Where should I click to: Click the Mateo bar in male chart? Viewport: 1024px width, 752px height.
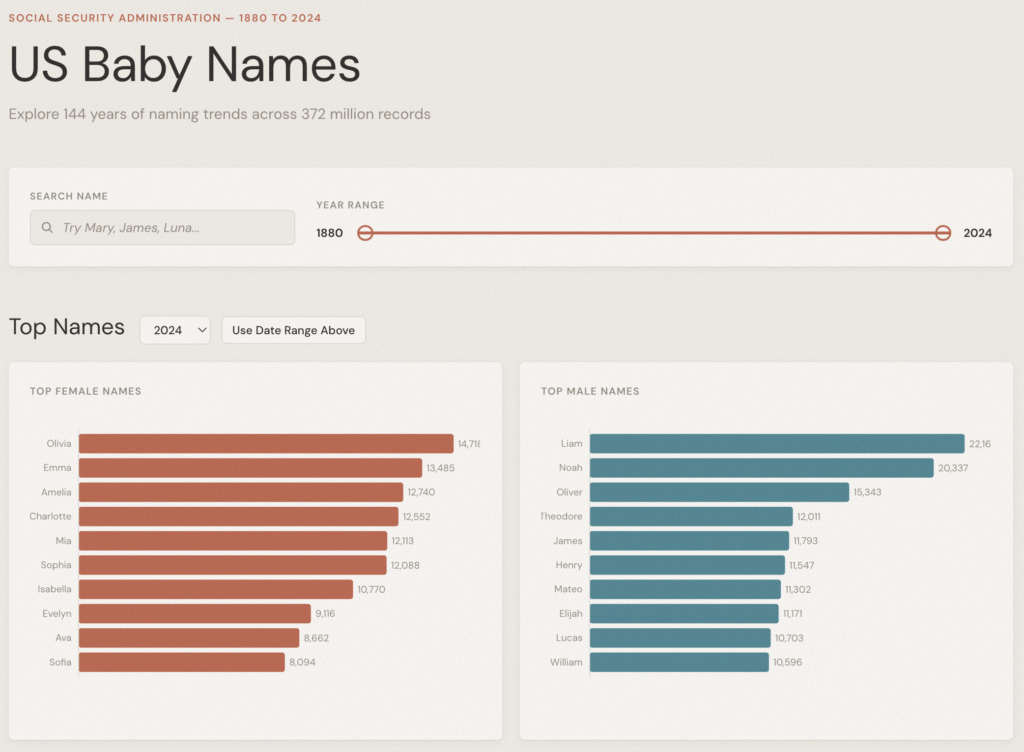pos(685,589)
